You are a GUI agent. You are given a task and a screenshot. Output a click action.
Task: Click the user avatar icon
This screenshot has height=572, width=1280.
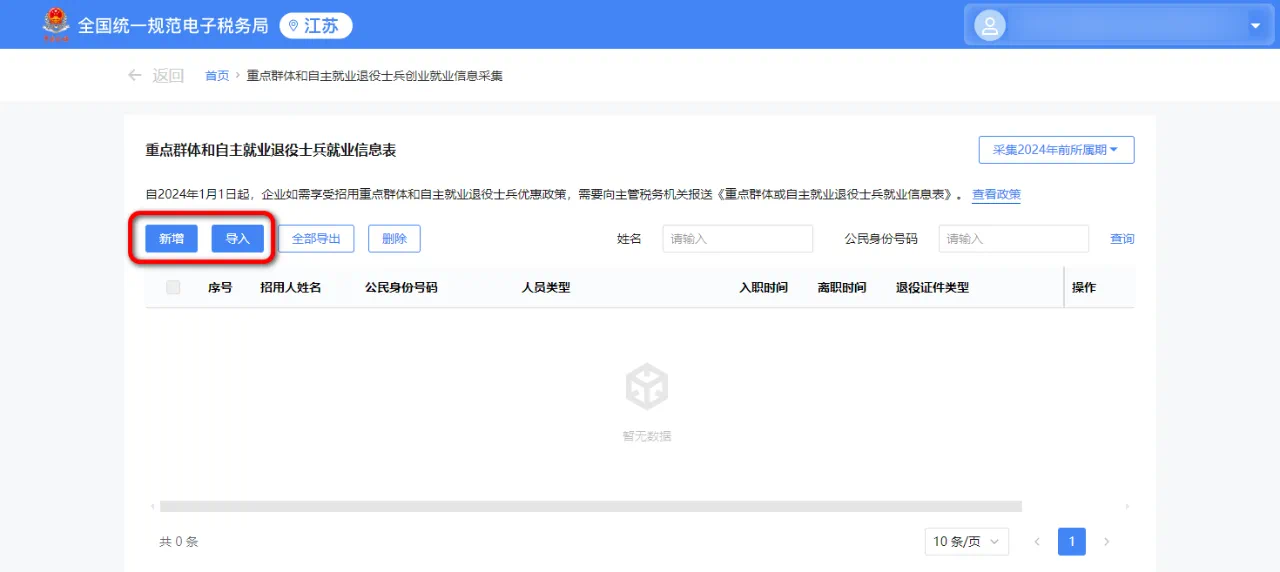pyautogui.click(x=989, y=26)
